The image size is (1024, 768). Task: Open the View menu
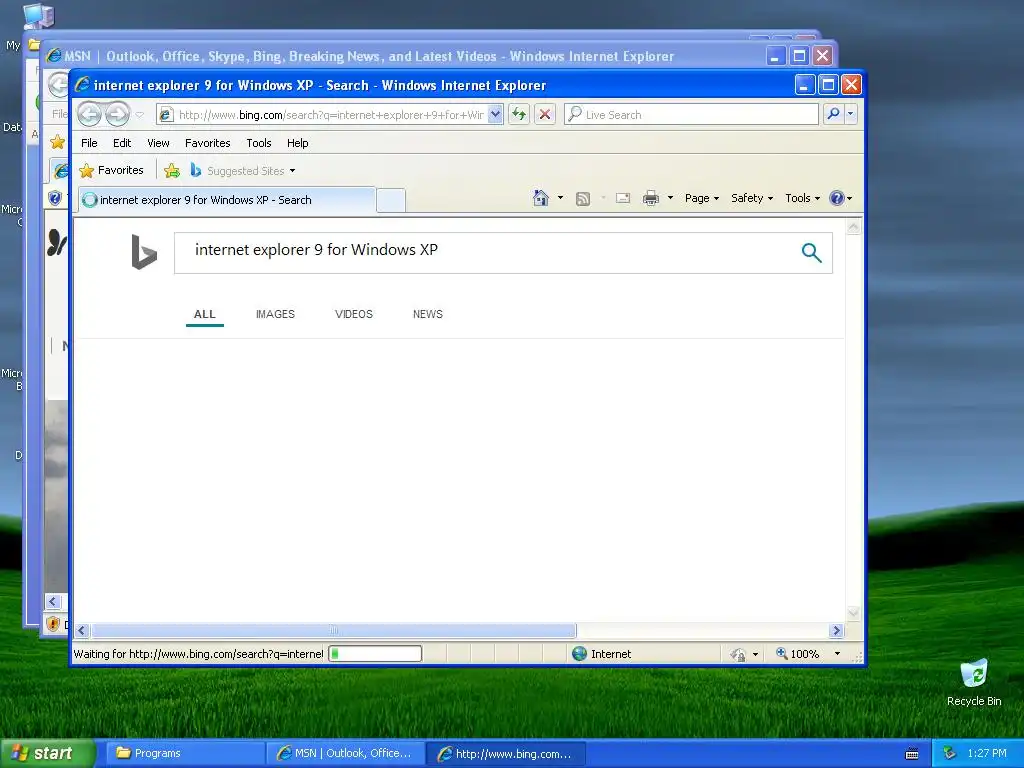(x=158, y=143)
